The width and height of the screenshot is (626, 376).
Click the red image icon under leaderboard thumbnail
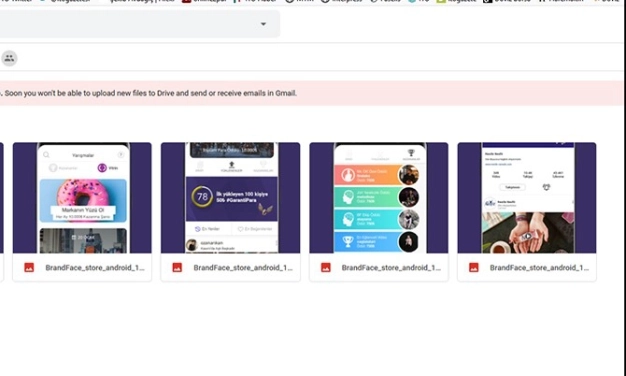point(325,268)
